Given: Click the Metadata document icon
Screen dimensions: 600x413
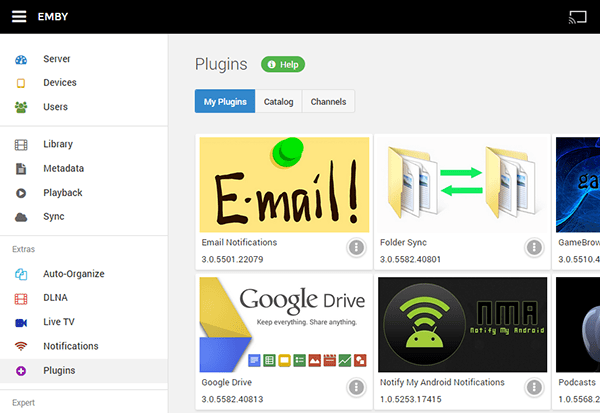Looking at the screenshot, I should click(x=21, y=169).
